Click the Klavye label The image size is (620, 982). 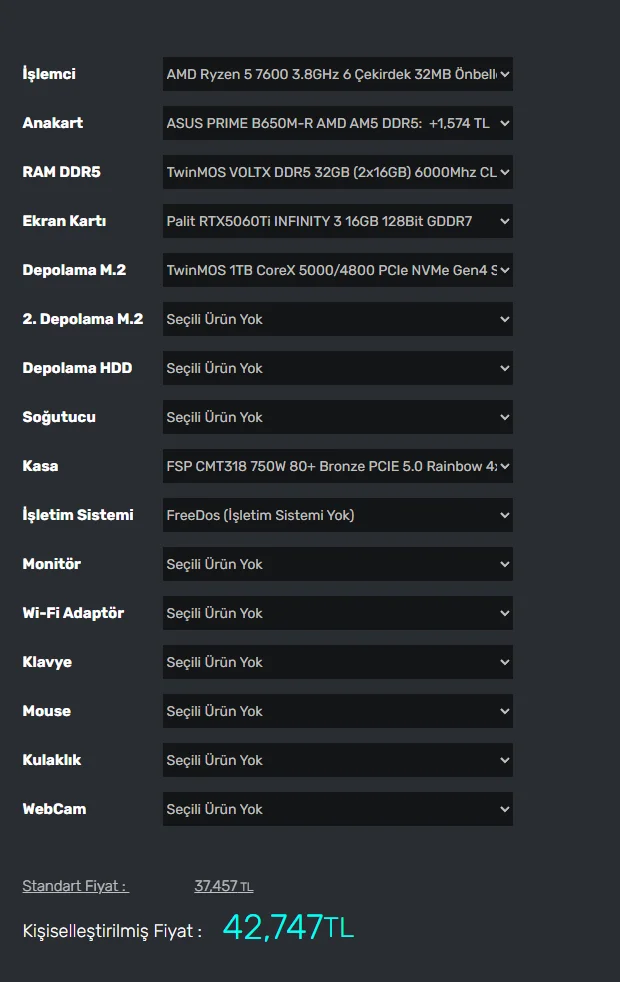(x=47, y=662)
